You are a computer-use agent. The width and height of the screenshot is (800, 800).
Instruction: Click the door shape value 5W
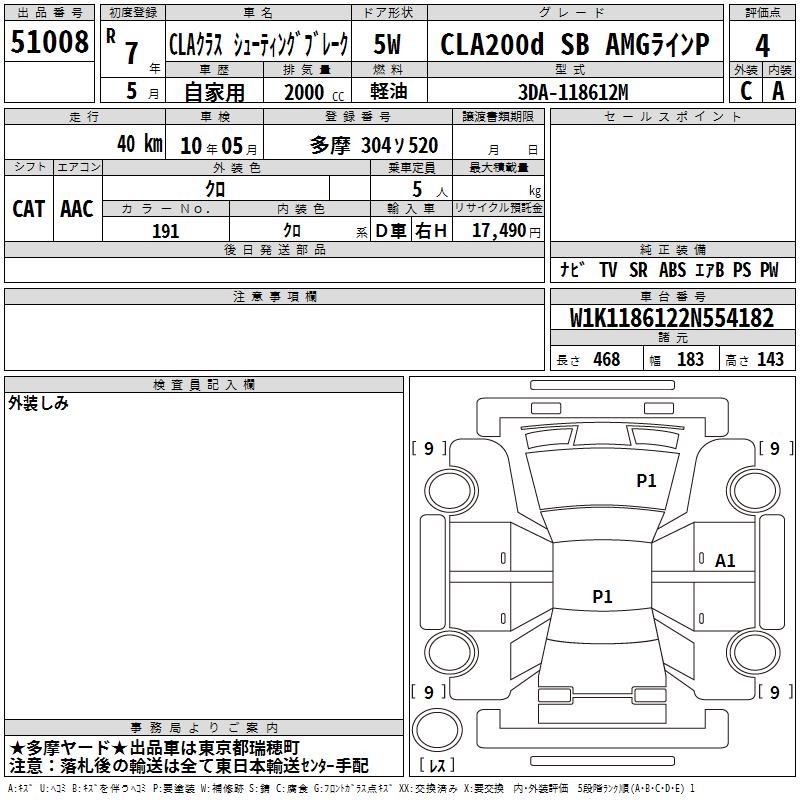click(x=387, y=44)
